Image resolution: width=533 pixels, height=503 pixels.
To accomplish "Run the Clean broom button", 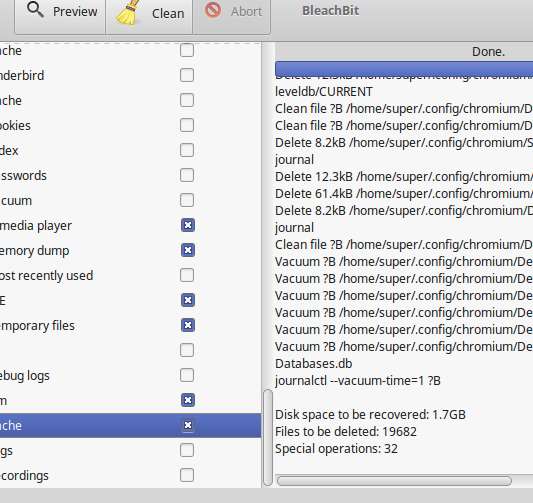I will [x=149, y=14].
